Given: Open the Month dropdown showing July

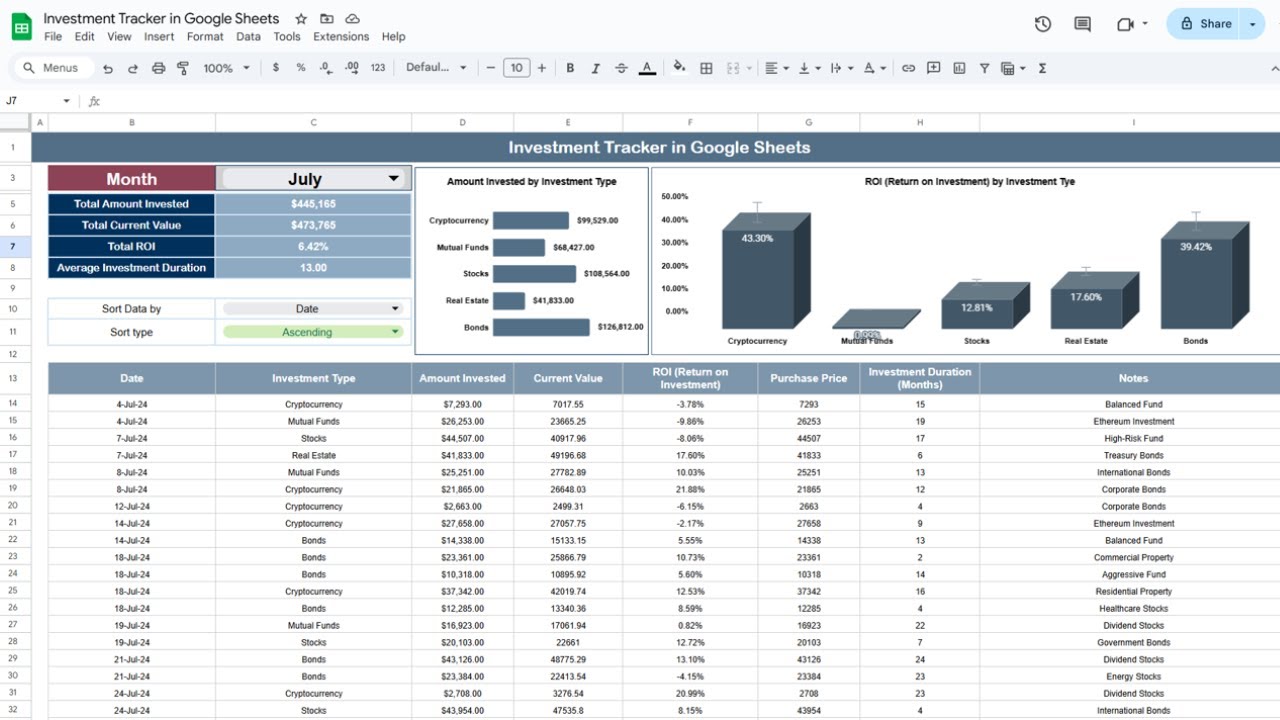Looking at the screenshot, I should [x=313, y=178].
